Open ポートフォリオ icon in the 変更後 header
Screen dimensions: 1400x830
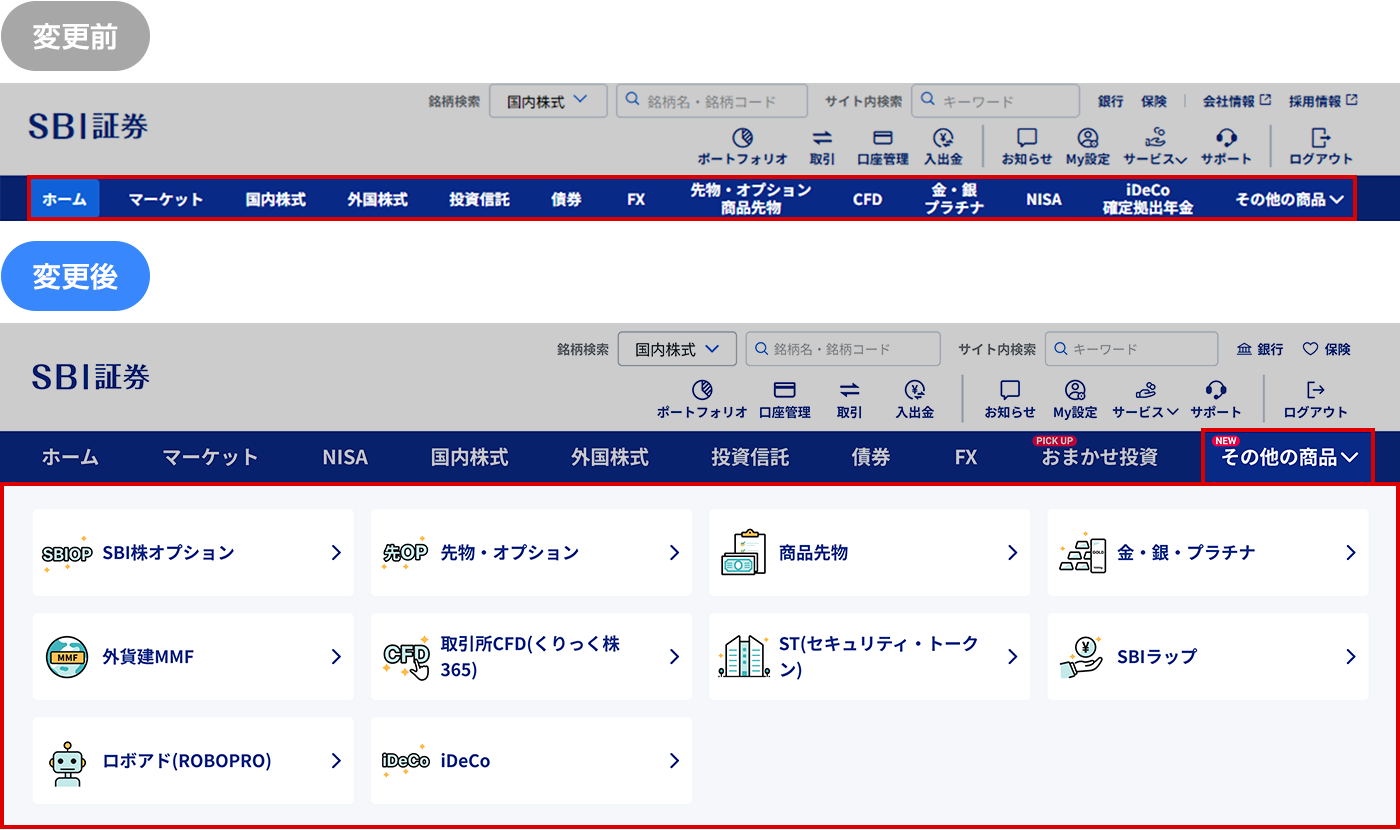pos(702,390)
